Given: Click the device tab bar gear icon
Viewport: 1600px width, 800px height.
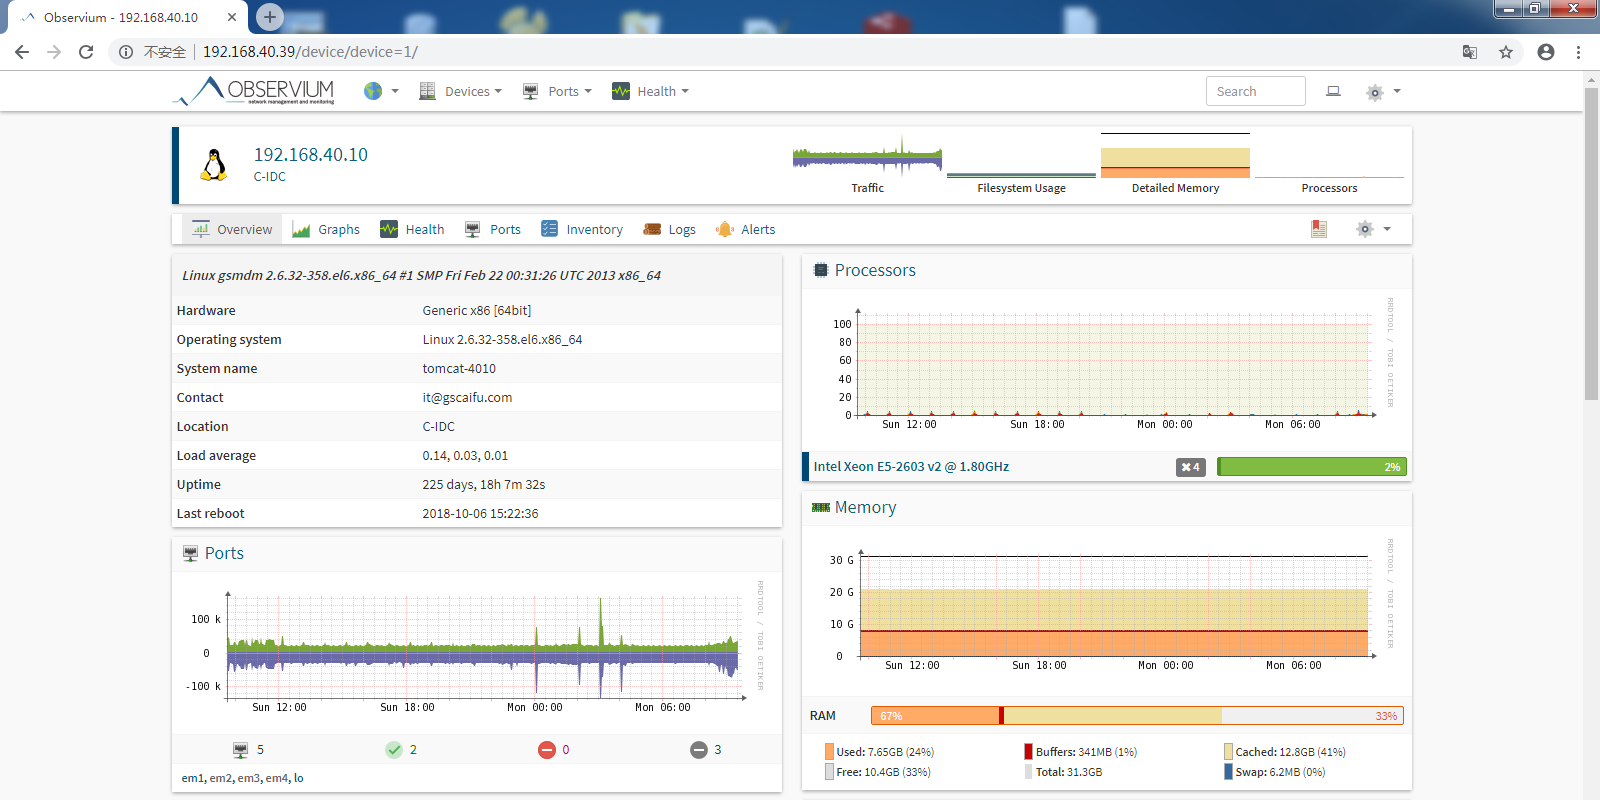Looking at the screenshot, I should [x=1365, y=229].
